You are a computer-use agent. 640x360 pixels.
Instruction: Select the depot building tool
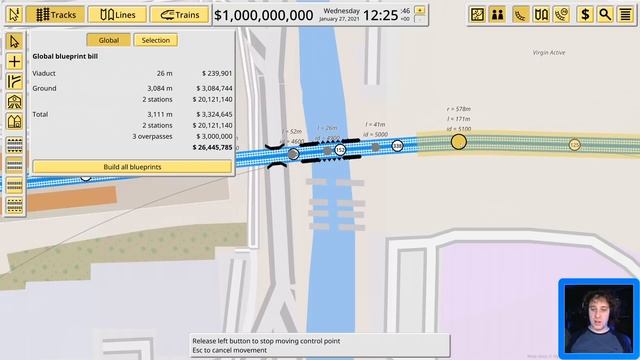tap(14, 121)
